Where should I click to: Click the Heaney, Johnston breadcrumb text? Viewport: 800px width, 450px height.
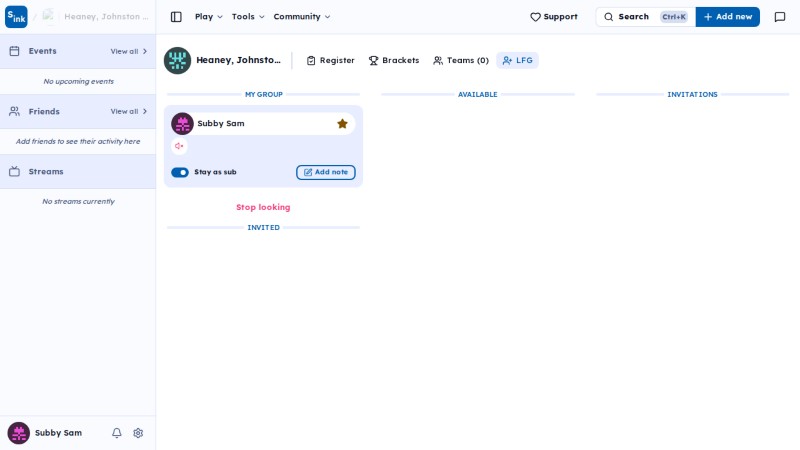[106, 16]
